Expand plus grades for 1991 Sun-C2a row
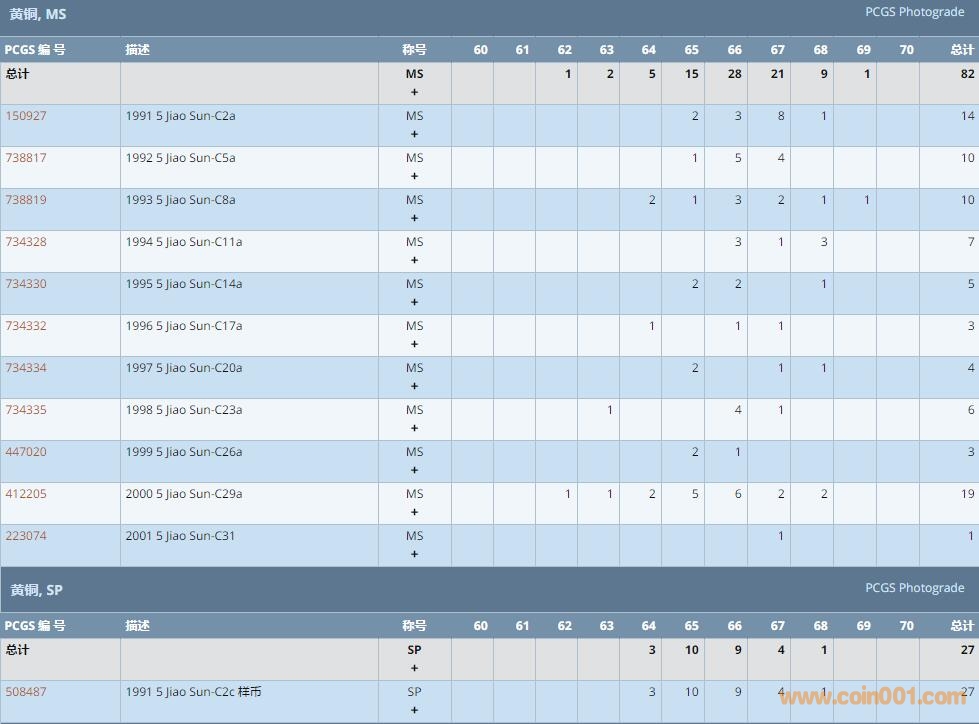 point(414,134)
